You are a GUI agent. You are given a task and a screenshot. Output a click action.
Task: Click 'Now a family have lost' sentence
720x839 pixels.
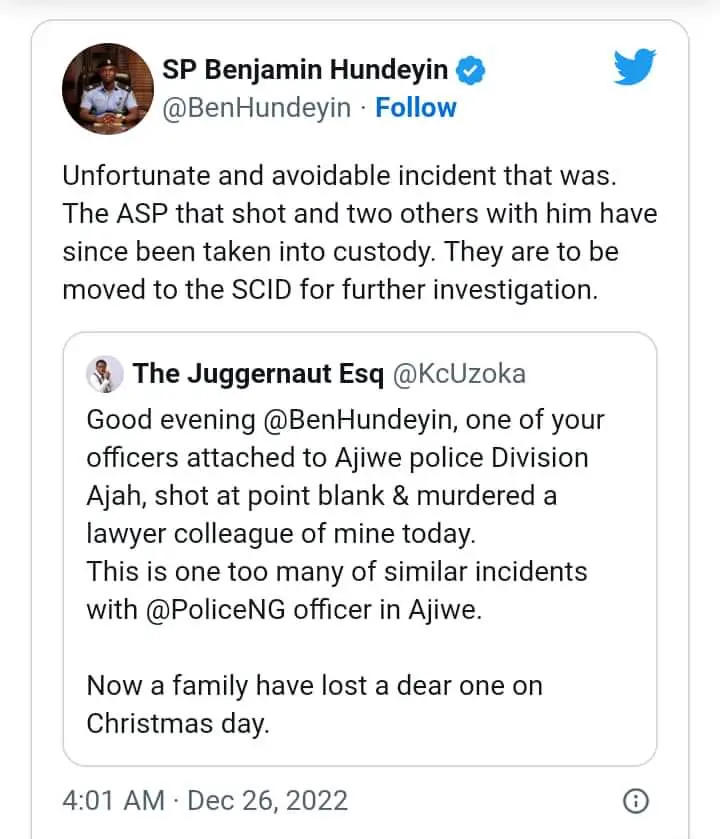pos(315,686)
